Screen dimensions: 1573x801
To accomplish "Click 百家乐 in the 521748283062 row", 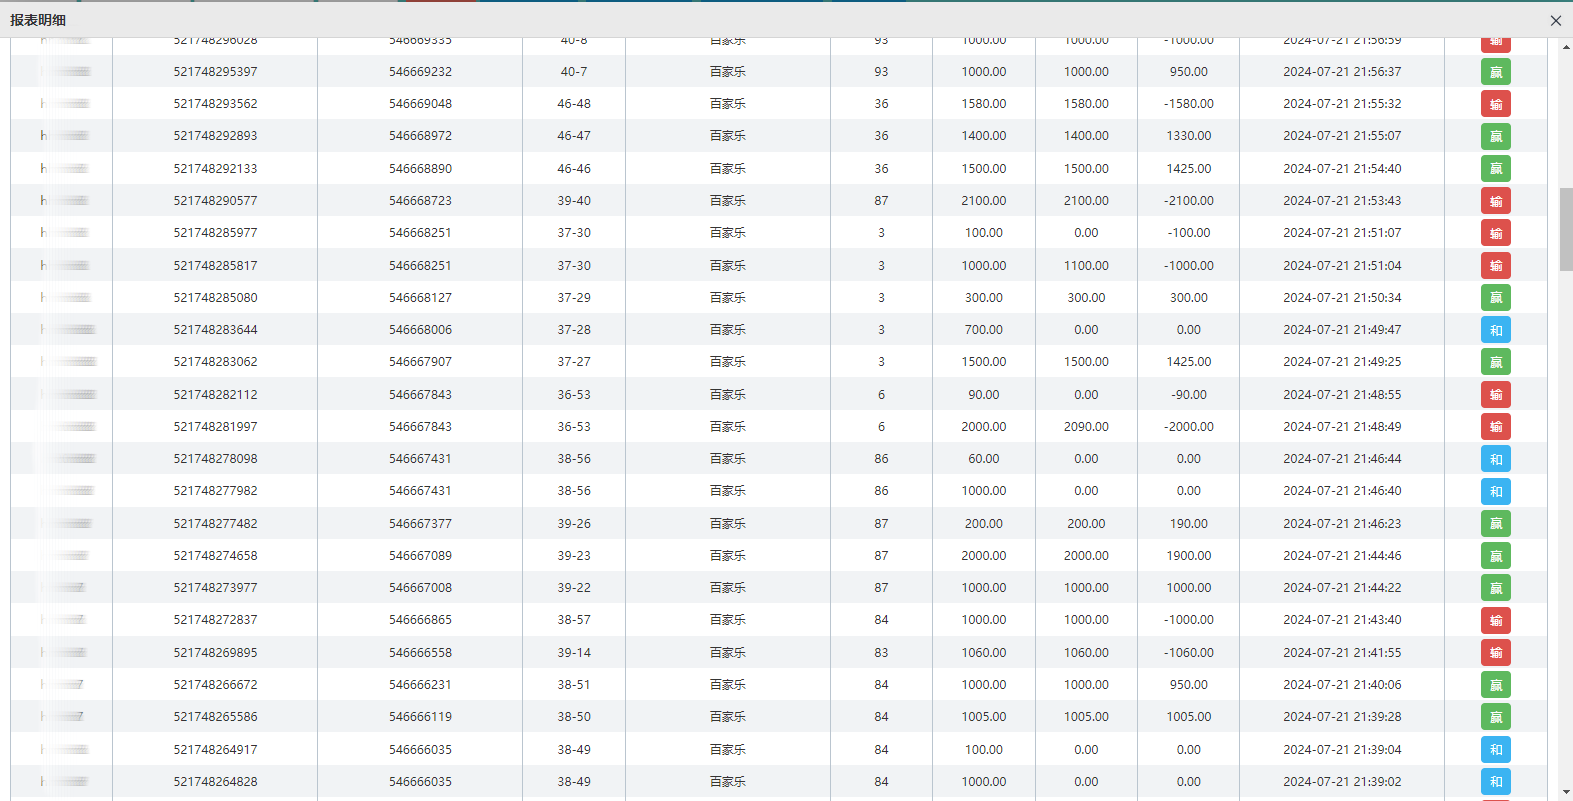I will [x=727, y=362].
